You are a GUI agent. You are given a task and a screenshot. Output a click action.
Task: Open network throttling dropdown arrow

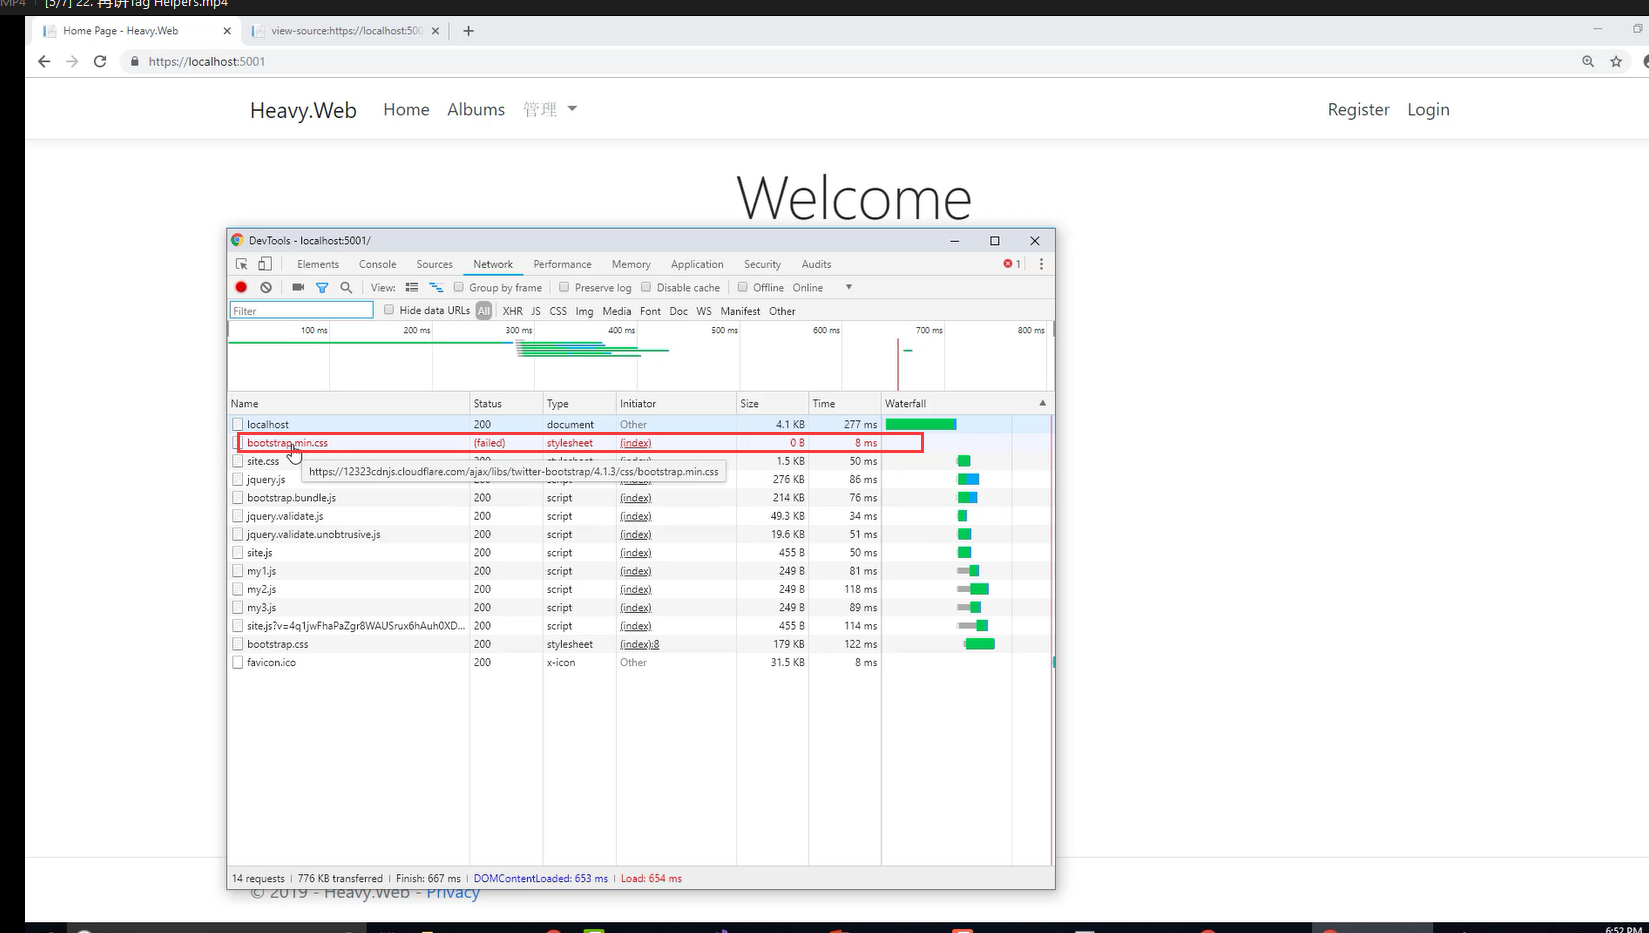(x=849, y=287)
